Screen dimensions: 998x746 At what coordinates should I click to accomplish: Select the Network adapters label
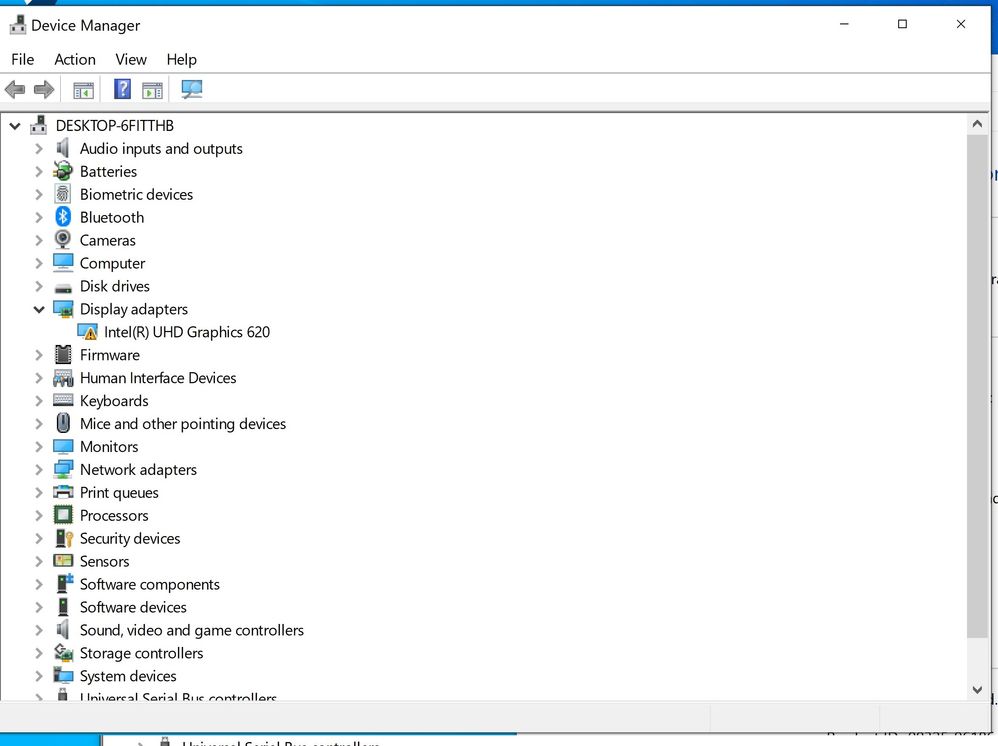click(138, 469)
